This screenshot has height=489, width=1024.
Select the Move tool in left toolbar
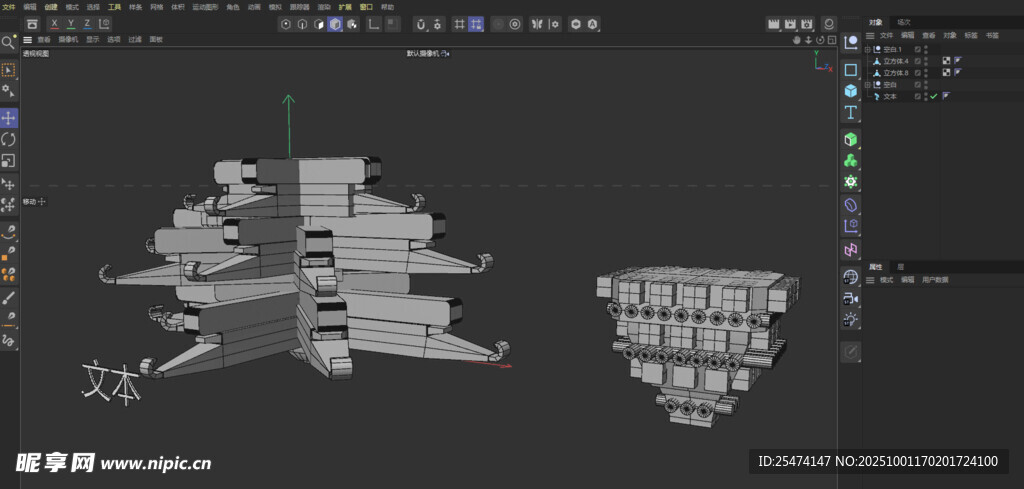coord(9,118)
